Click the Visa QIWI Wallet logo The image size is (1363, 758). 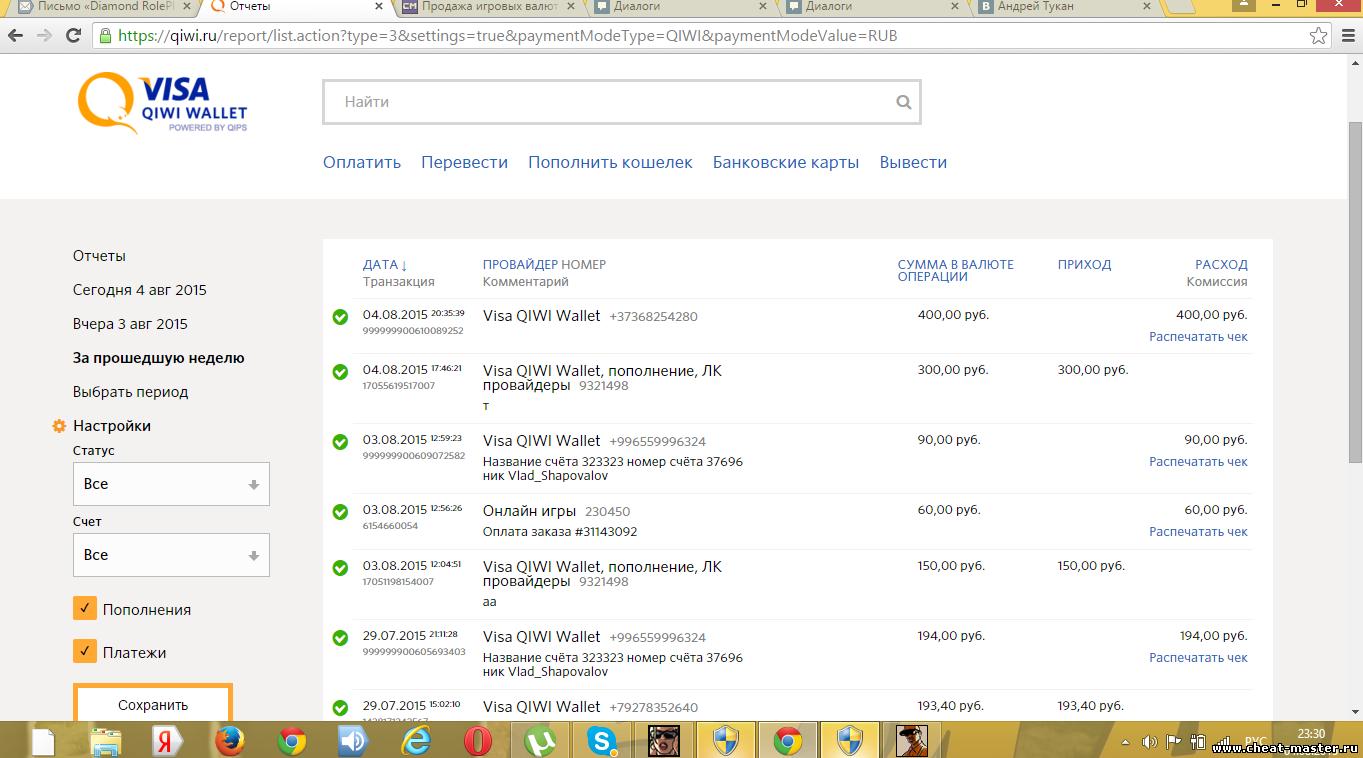[163, 103]
